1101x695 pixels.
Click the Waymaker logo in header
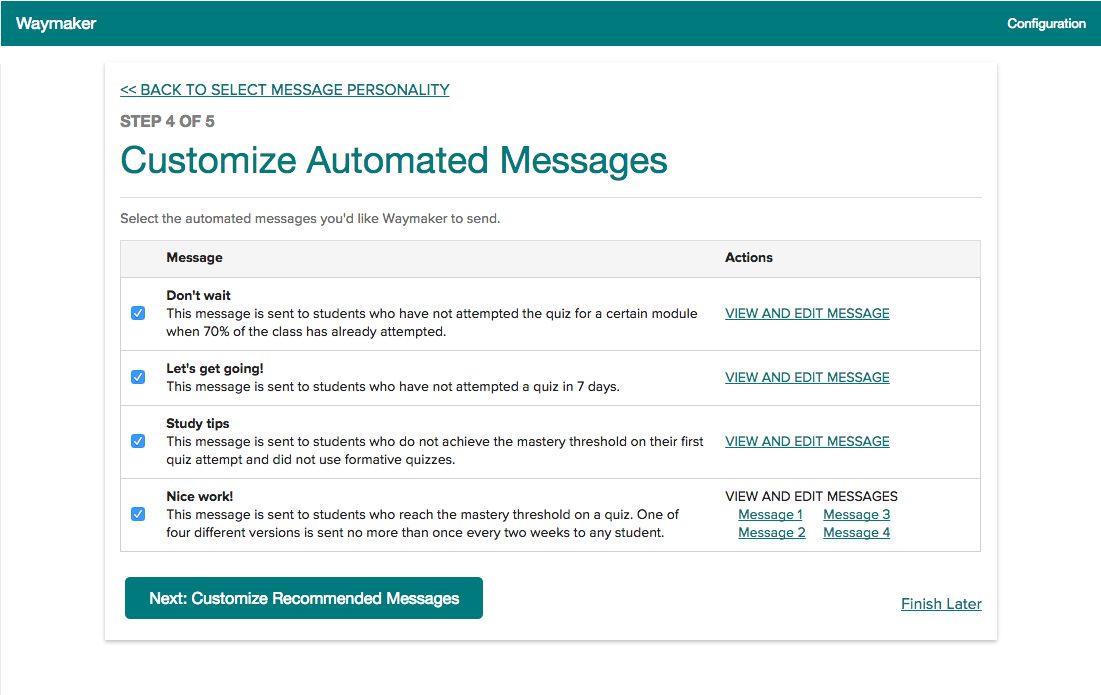(x=56, y=23)
